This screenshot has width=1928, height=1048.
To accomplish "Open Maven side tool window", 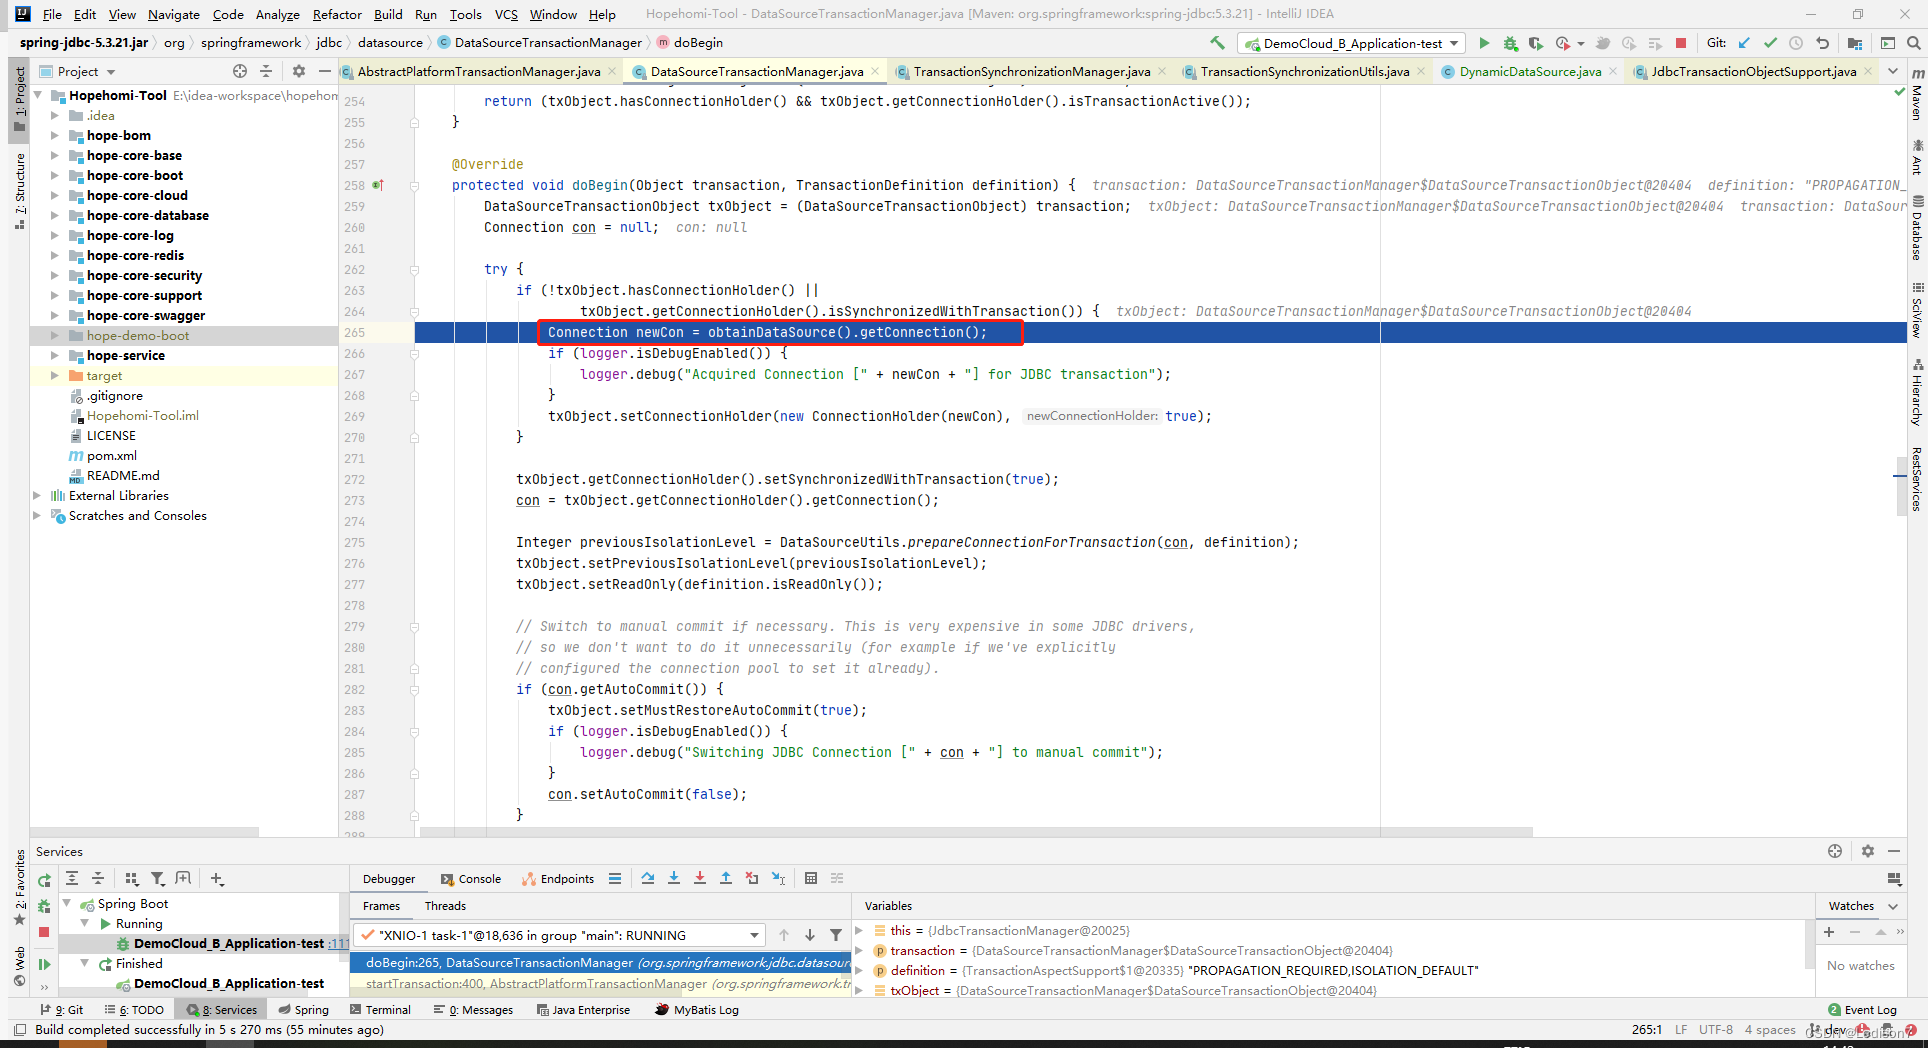I will (x=1917, y=95).
